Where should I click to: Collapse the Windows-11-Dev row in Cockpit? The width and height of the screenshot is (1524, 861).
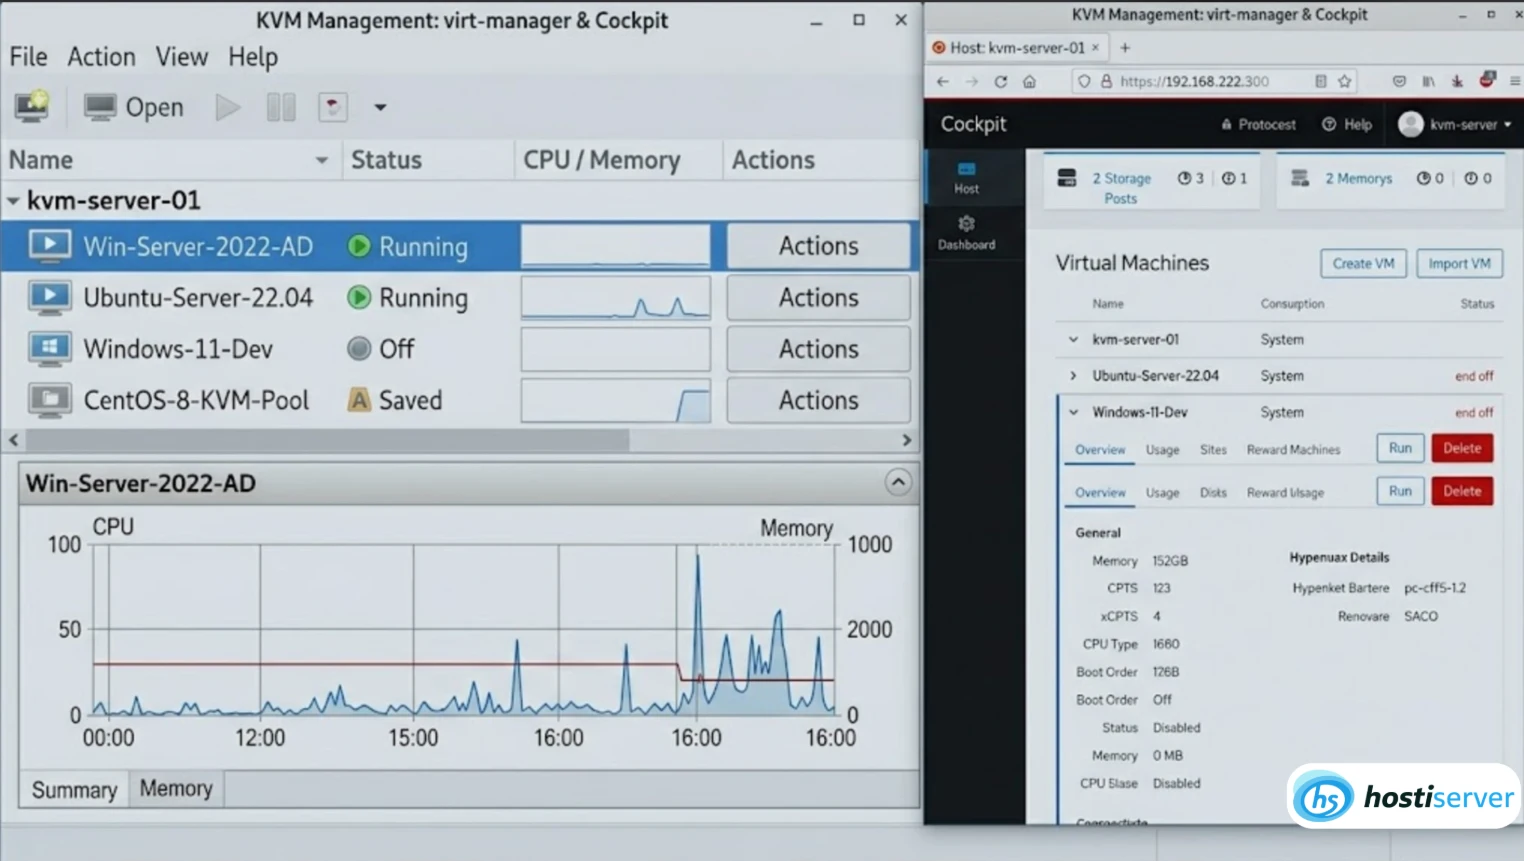1073,412
